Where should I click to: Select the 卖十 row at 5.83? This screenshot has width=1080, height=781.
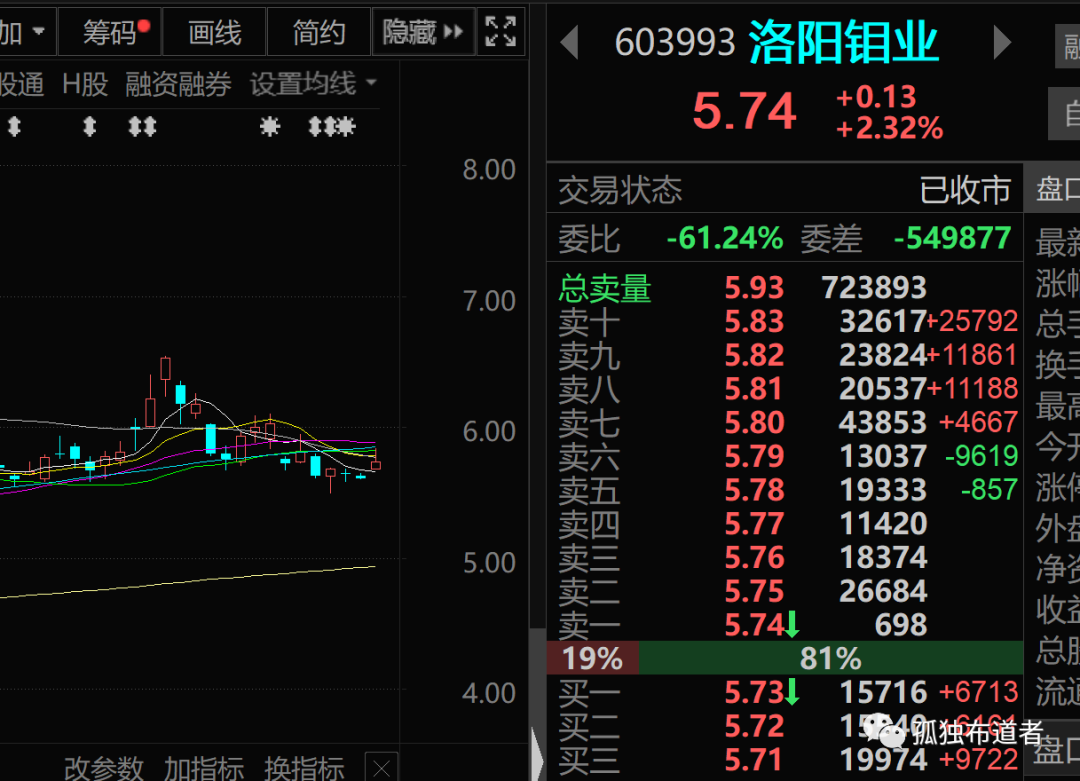787,322
